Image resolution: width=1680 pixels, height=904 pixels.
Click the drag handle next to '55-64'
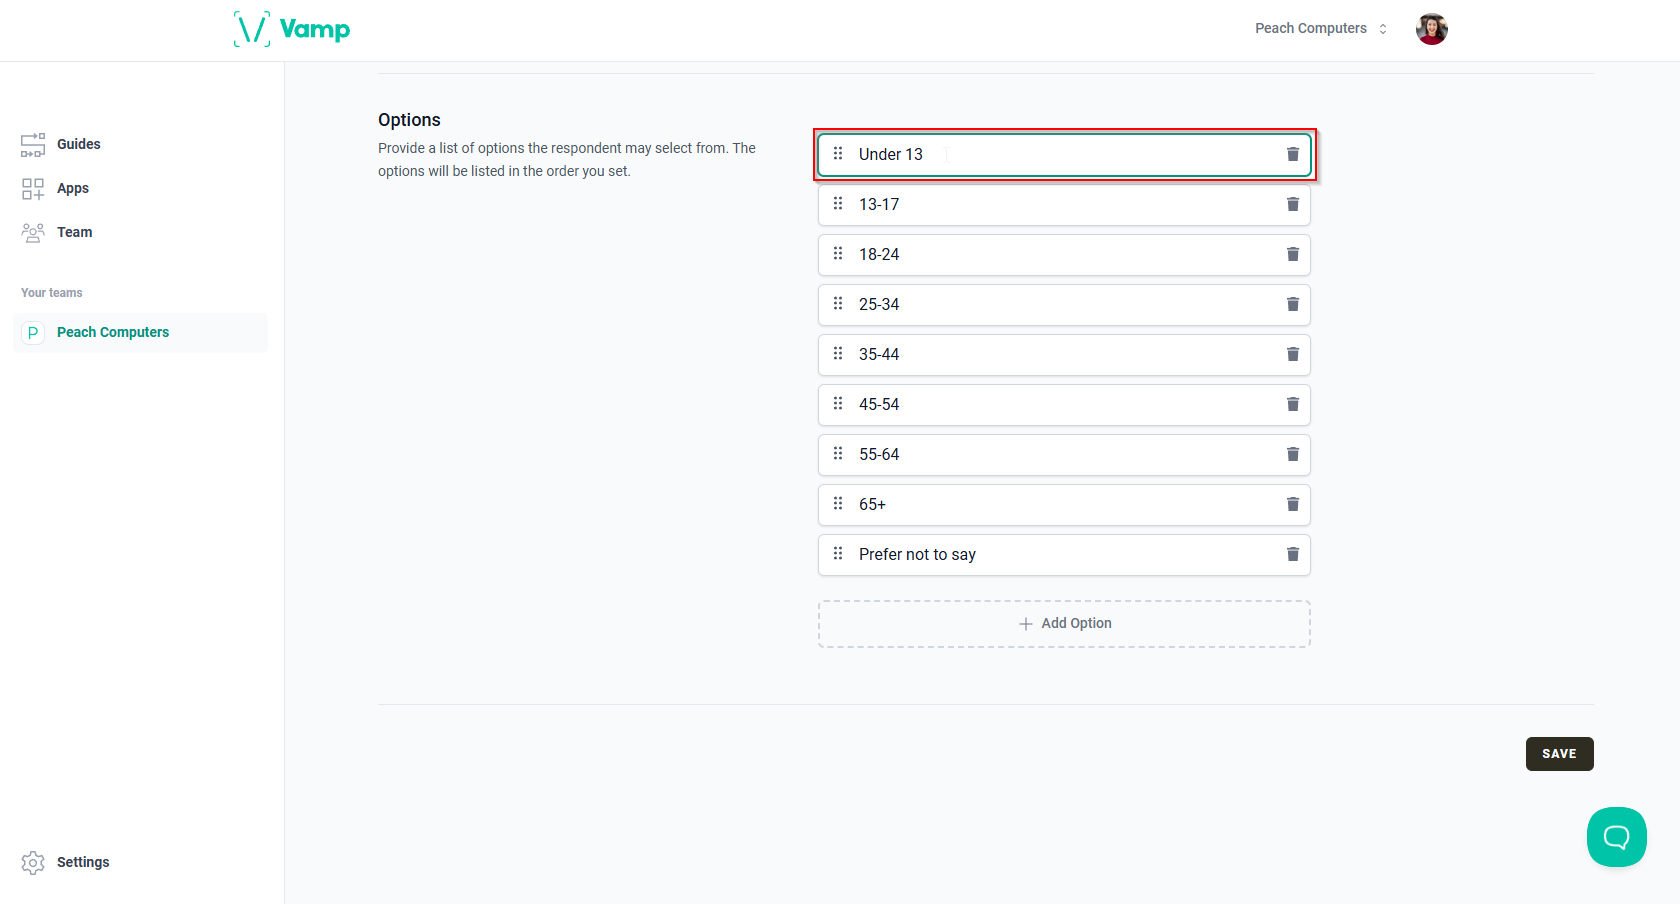(838, 454)
